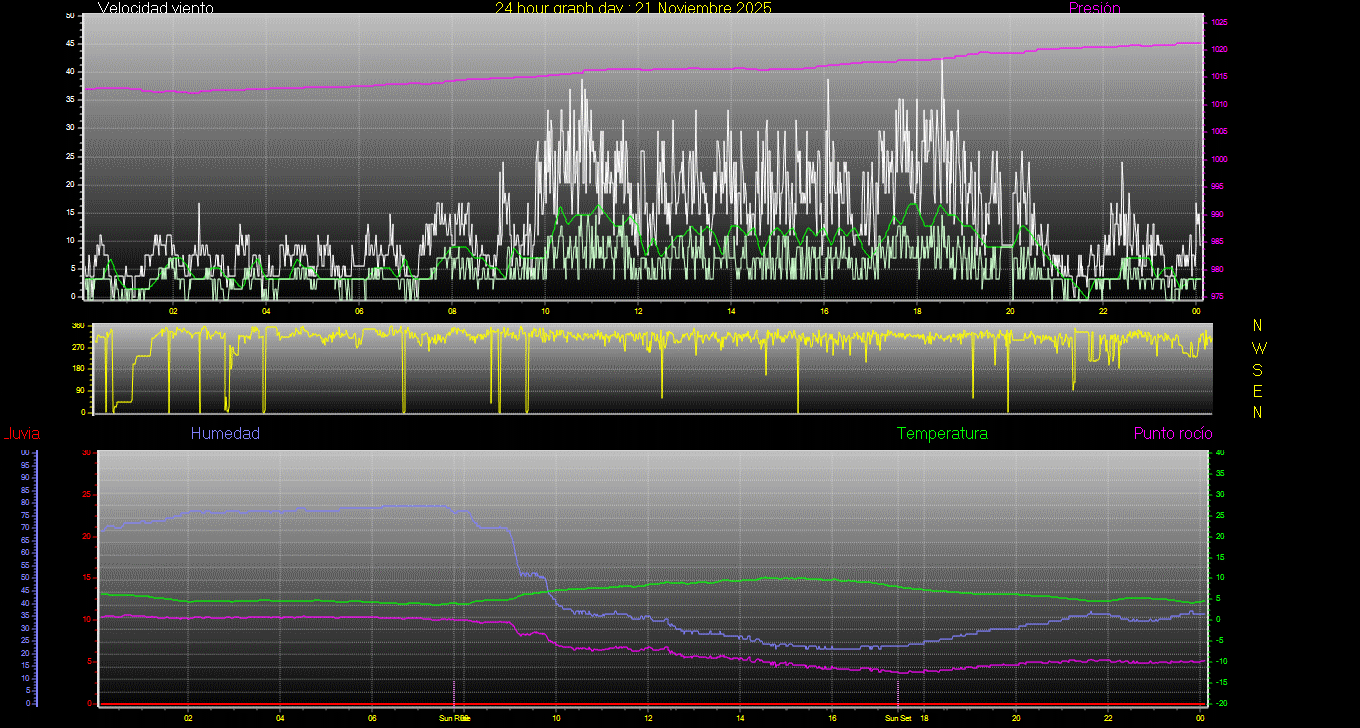Click the 360 tick on wind direction axis

tap(78, 326)
